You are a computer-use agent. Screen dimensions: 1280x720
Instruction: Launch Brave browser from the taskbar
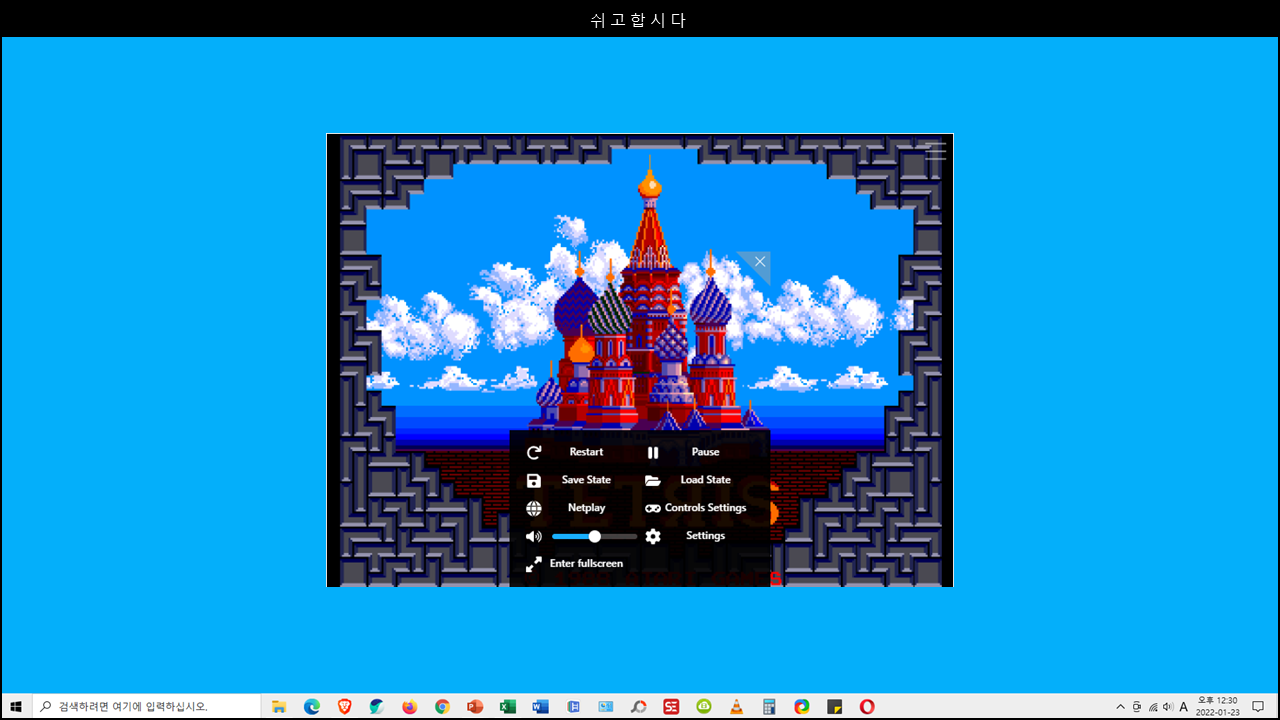[x=345, y=707]
